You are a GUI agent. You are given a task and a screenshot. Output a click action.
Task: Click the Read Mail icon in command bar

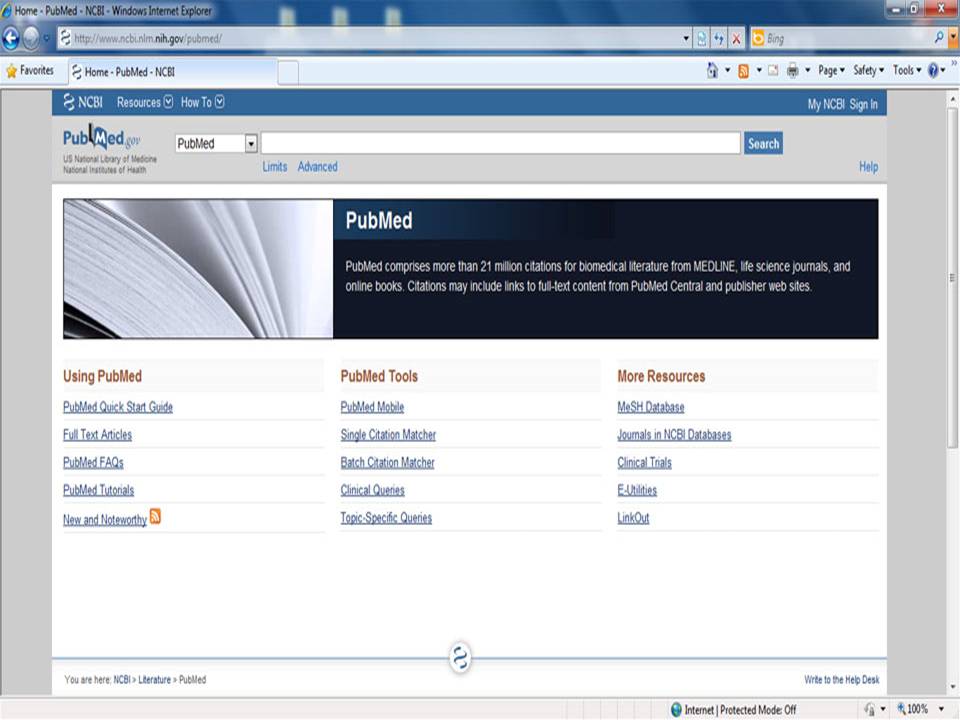point(773,70)
